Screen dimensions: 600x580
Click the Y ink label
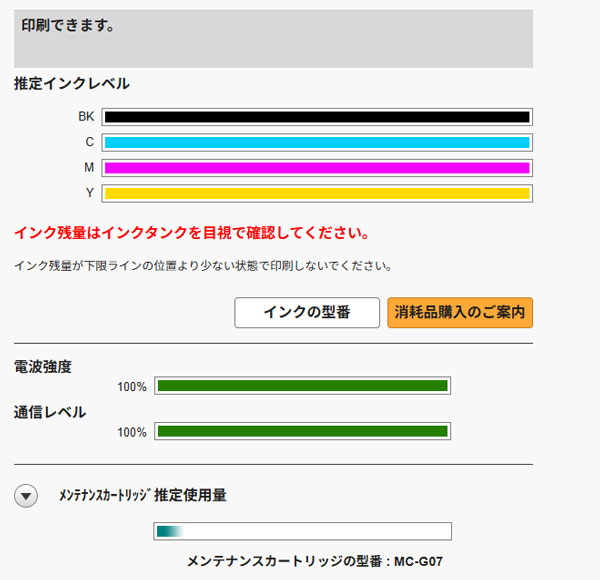tap(90, 193)
